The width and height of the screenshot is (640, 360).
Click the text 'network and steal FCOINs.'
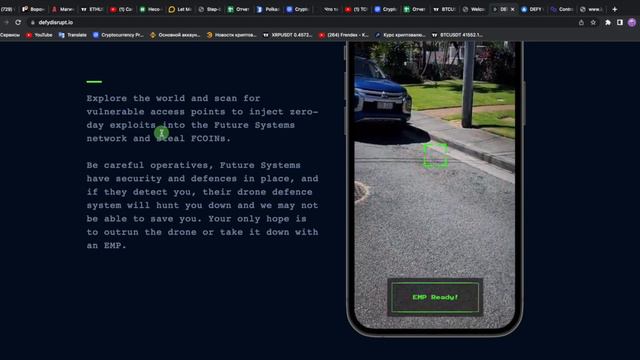[159, 139]
